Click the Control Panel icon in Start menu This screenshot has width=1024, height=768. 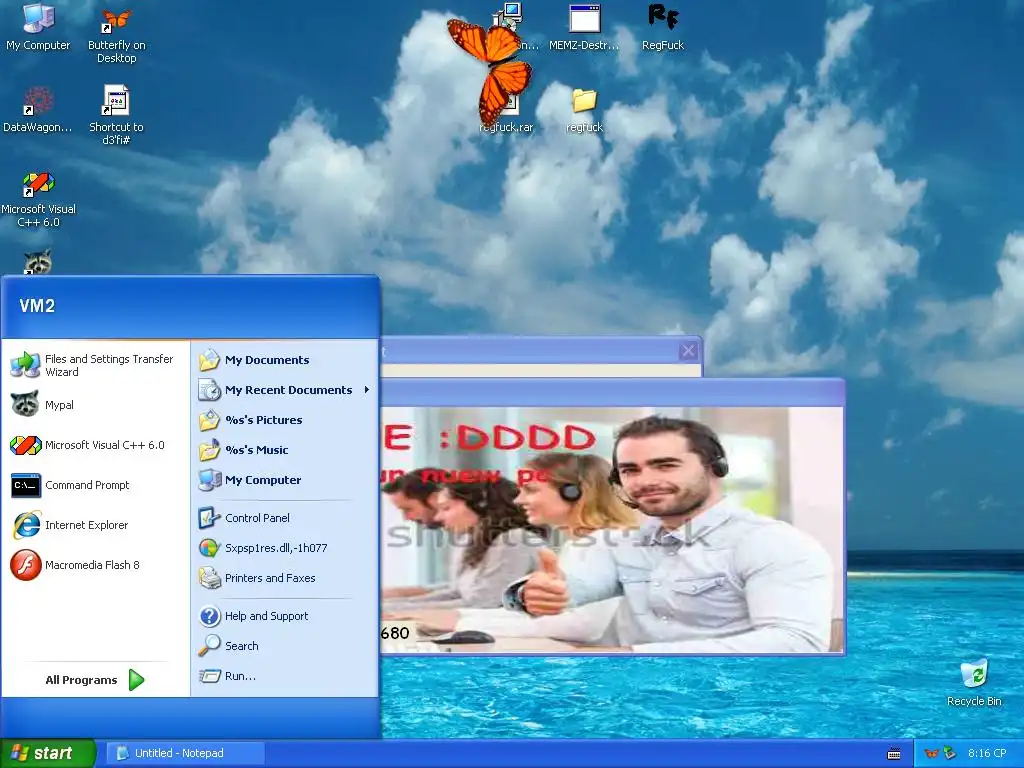coord(209,518)
